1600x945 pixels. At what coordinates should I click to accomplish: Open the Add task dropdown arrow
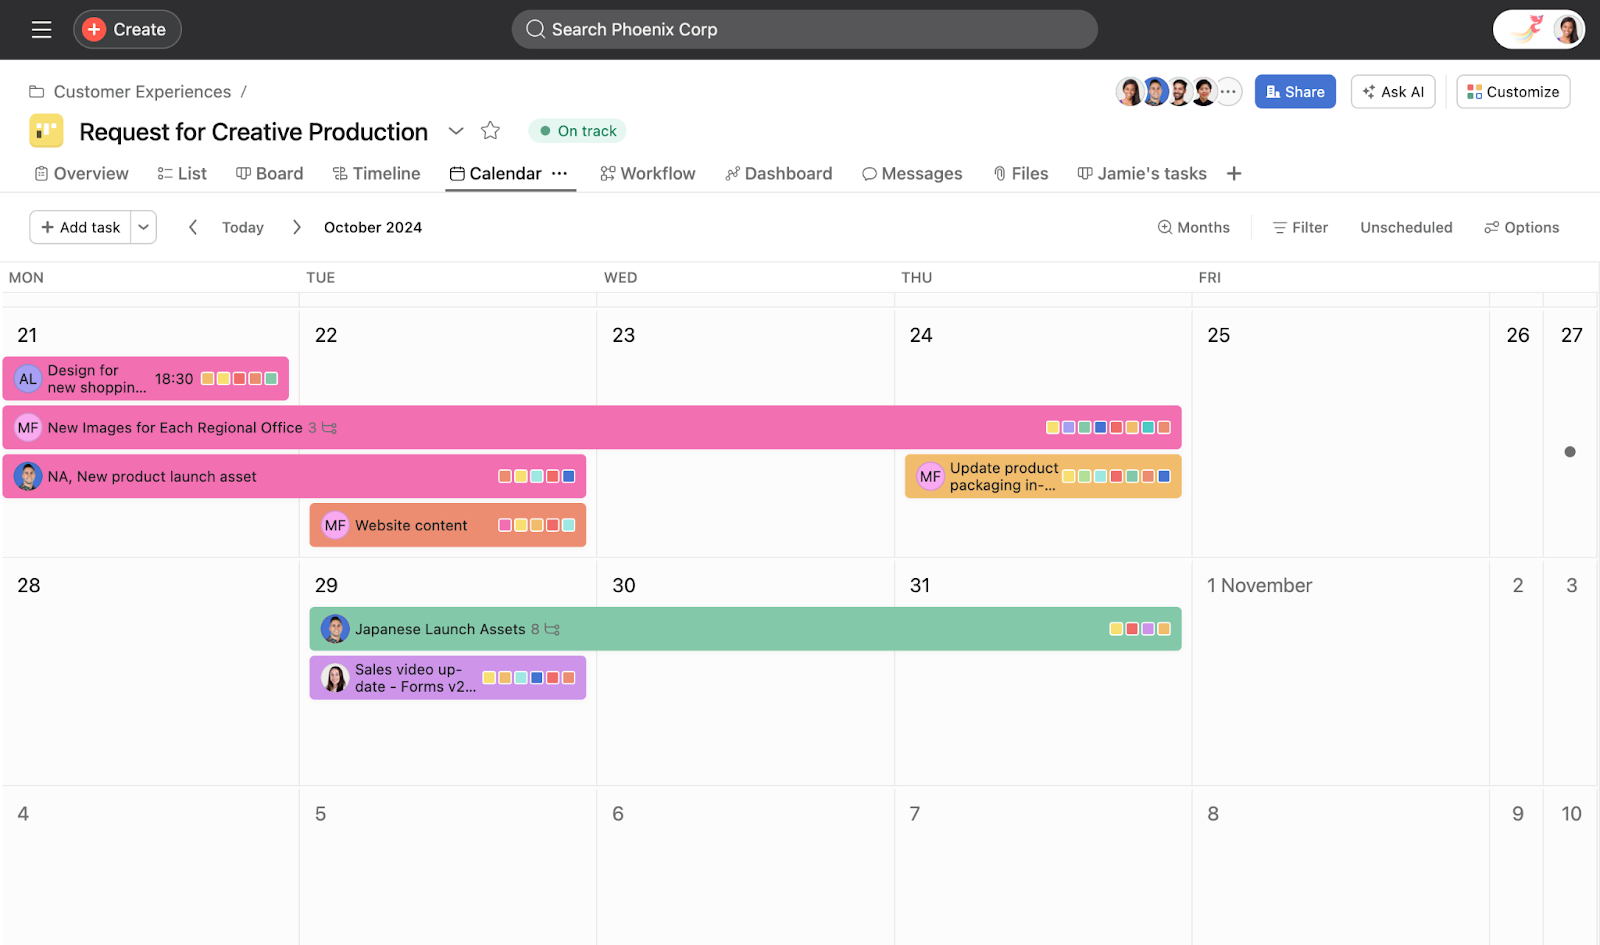pos(143,227)
